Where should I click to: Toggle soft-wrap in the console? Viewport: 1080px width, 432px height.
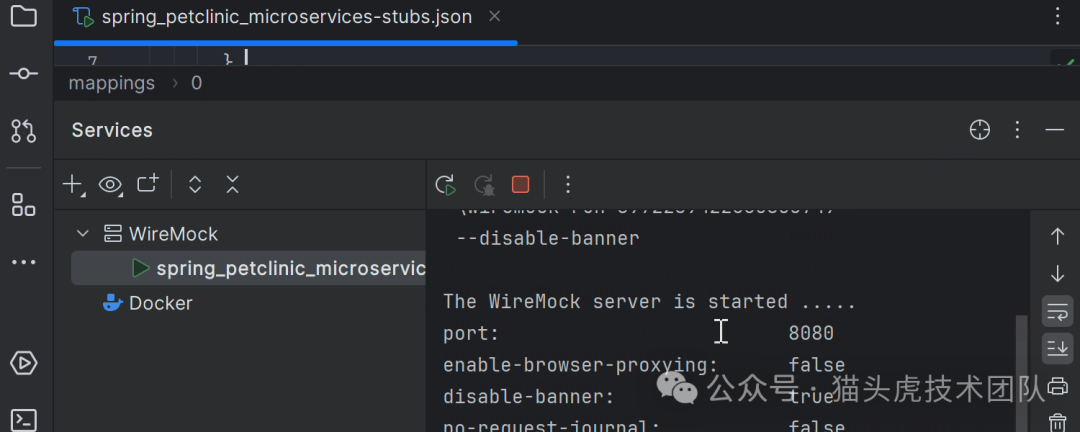click(1057, 311)
